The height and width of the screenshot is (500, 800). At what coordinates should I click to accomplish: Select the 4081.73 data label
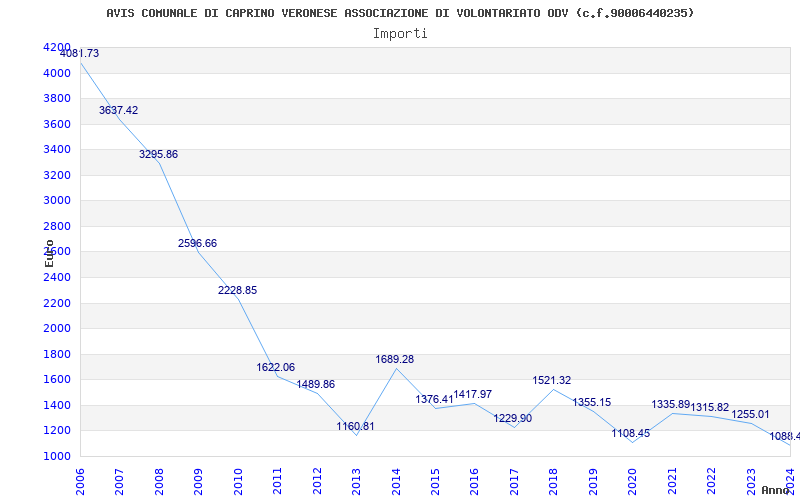tap(80, 53)
